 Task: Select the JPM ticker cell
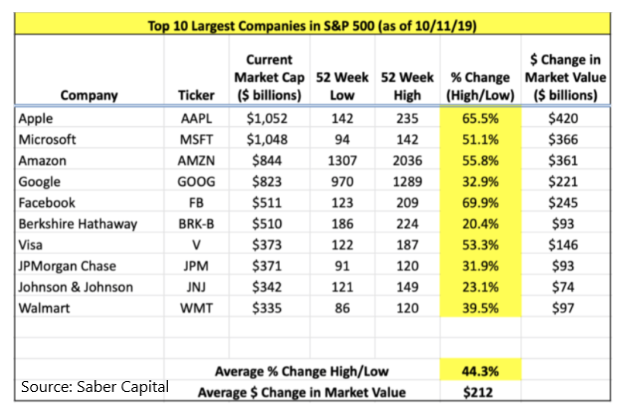(x=196, y=266)
